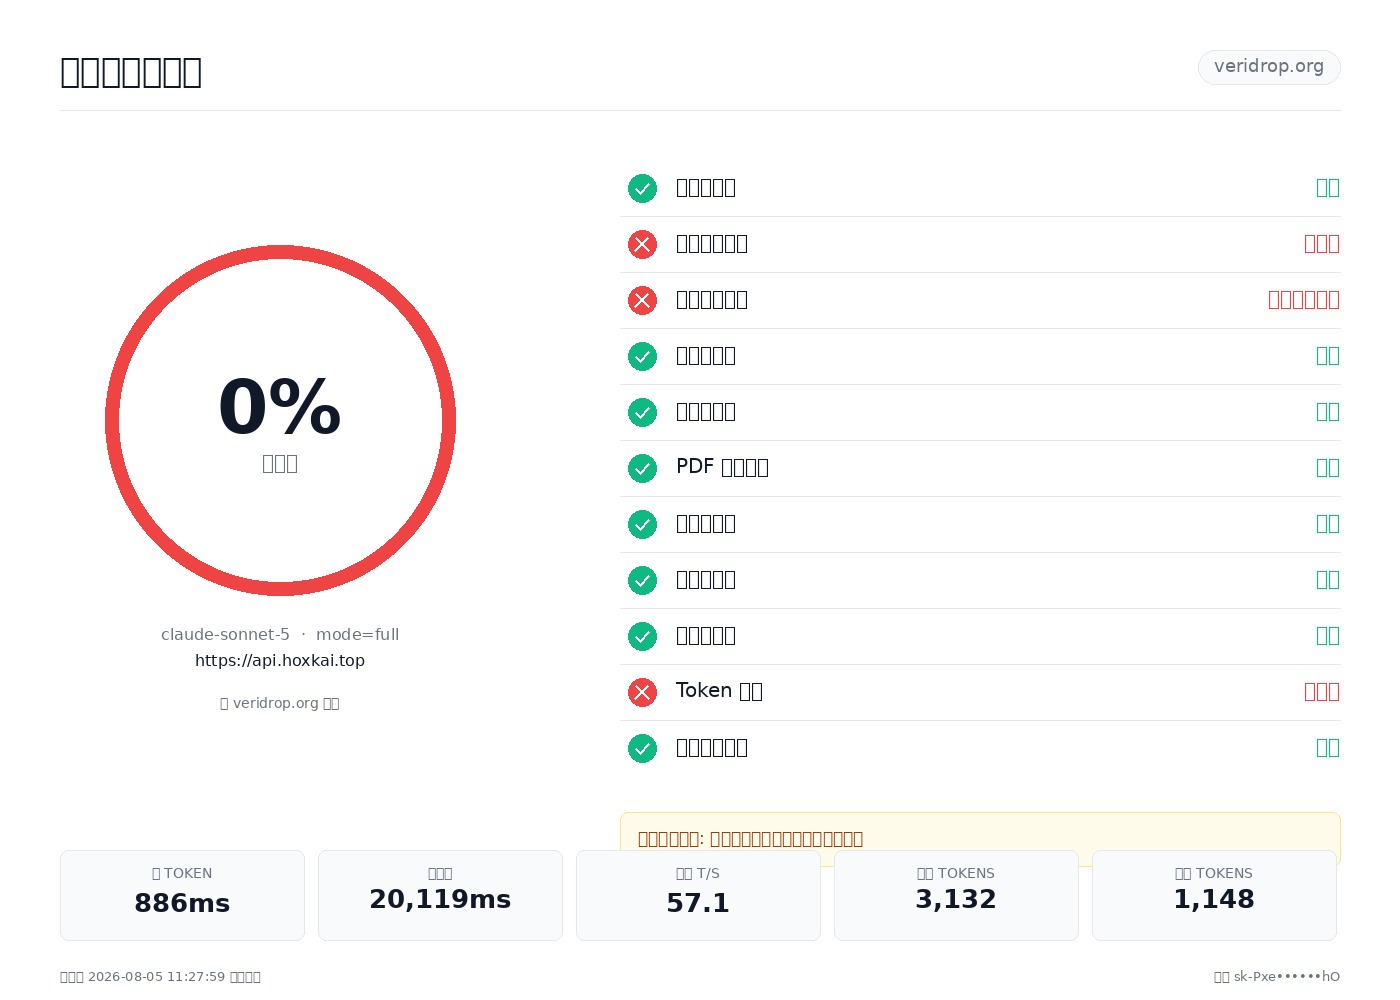Click the red X icon beside Token

coord(642,692)
